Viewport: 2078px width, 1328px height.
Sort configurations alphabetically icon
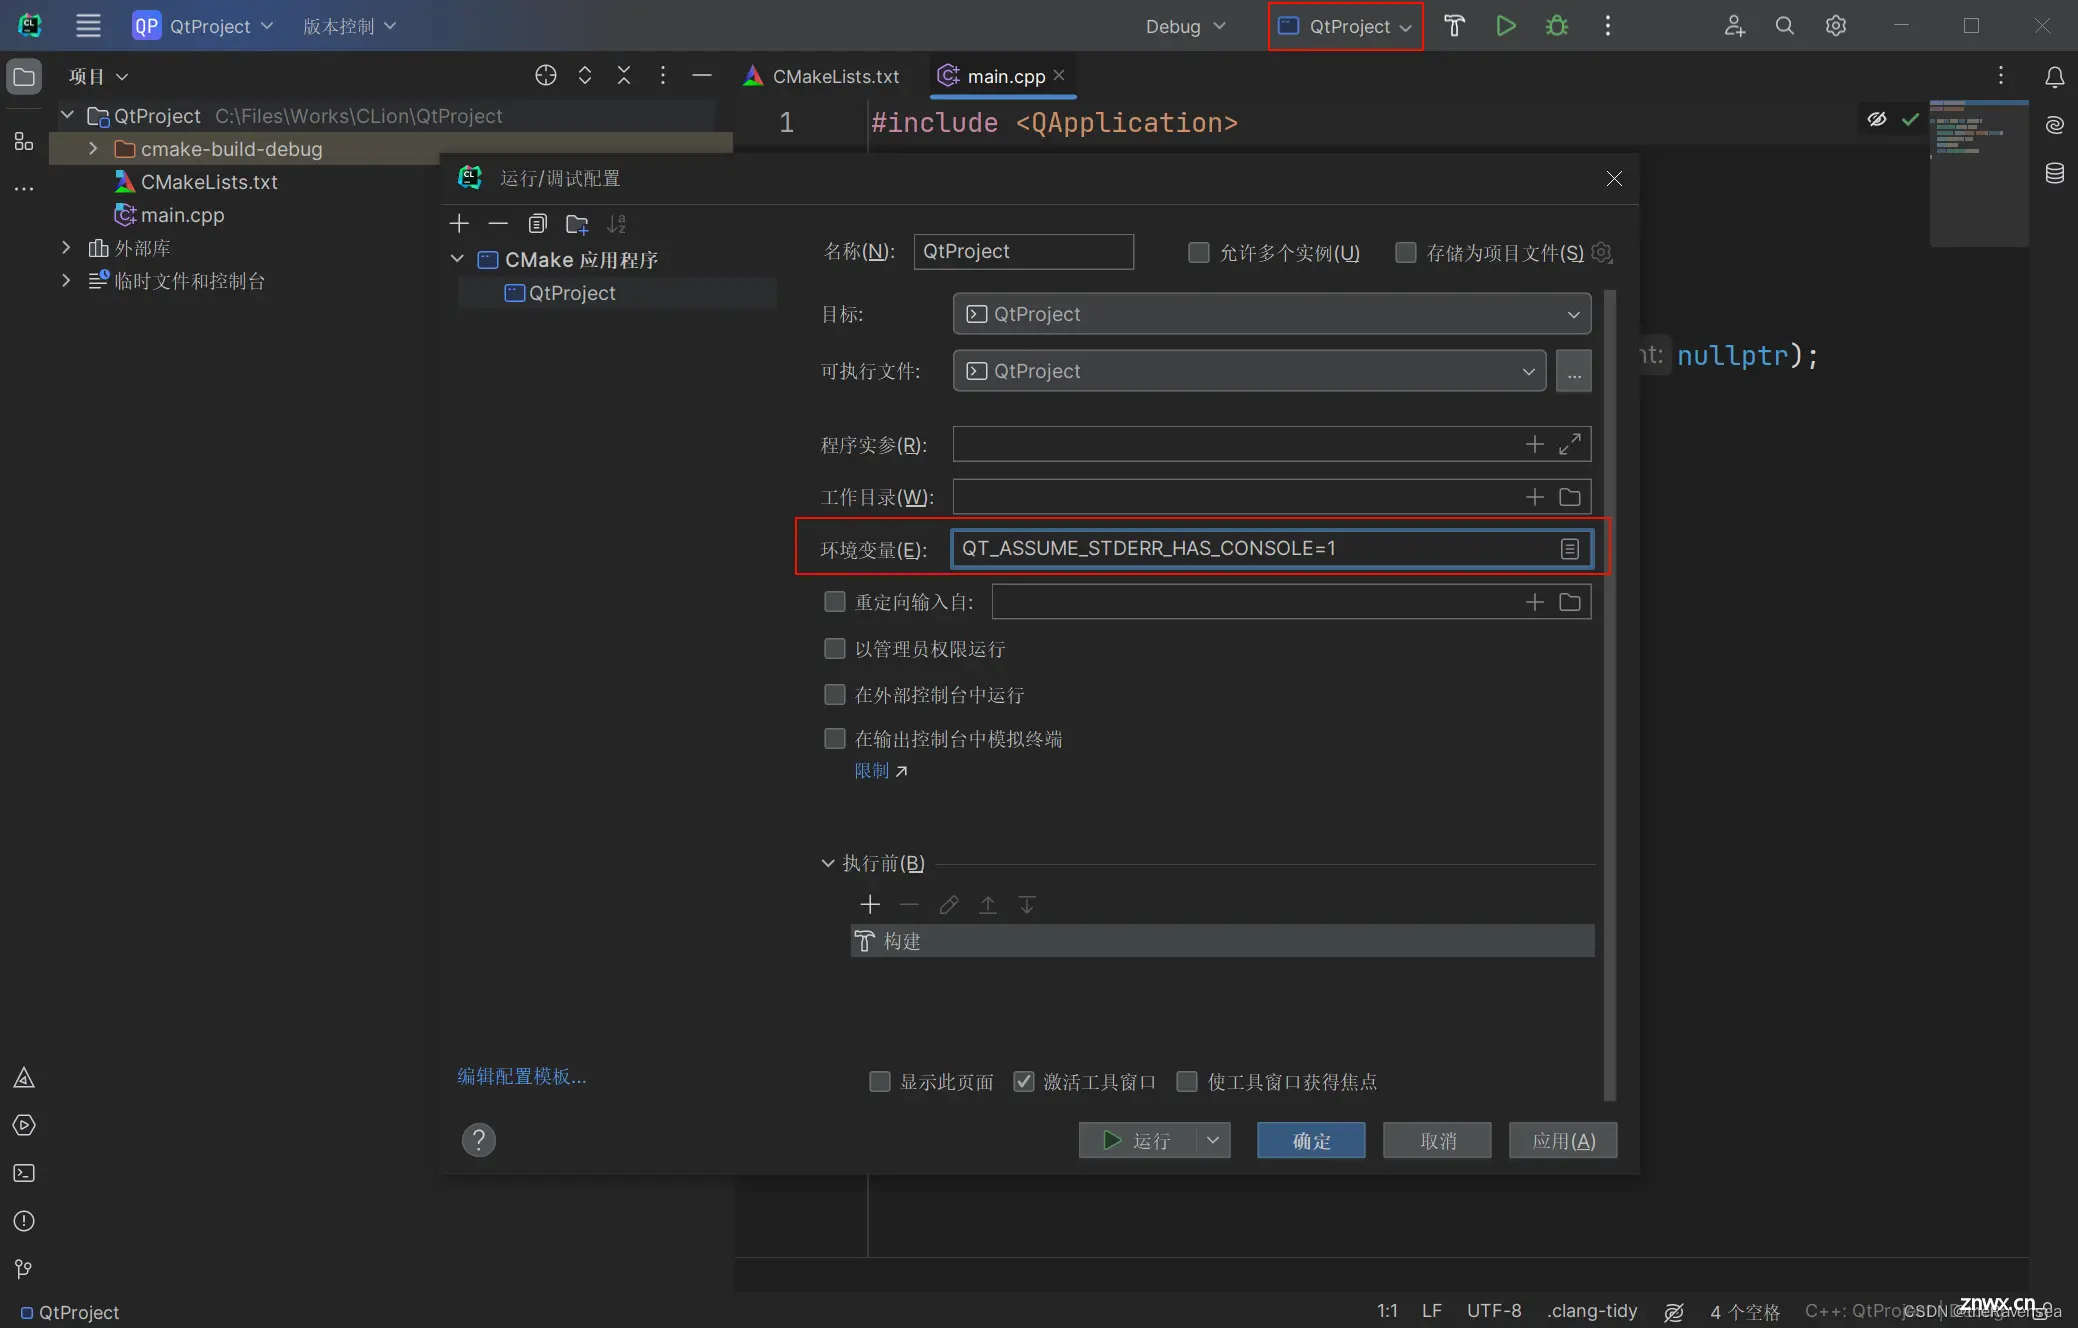pyautogui.click(x=617, y=223)
